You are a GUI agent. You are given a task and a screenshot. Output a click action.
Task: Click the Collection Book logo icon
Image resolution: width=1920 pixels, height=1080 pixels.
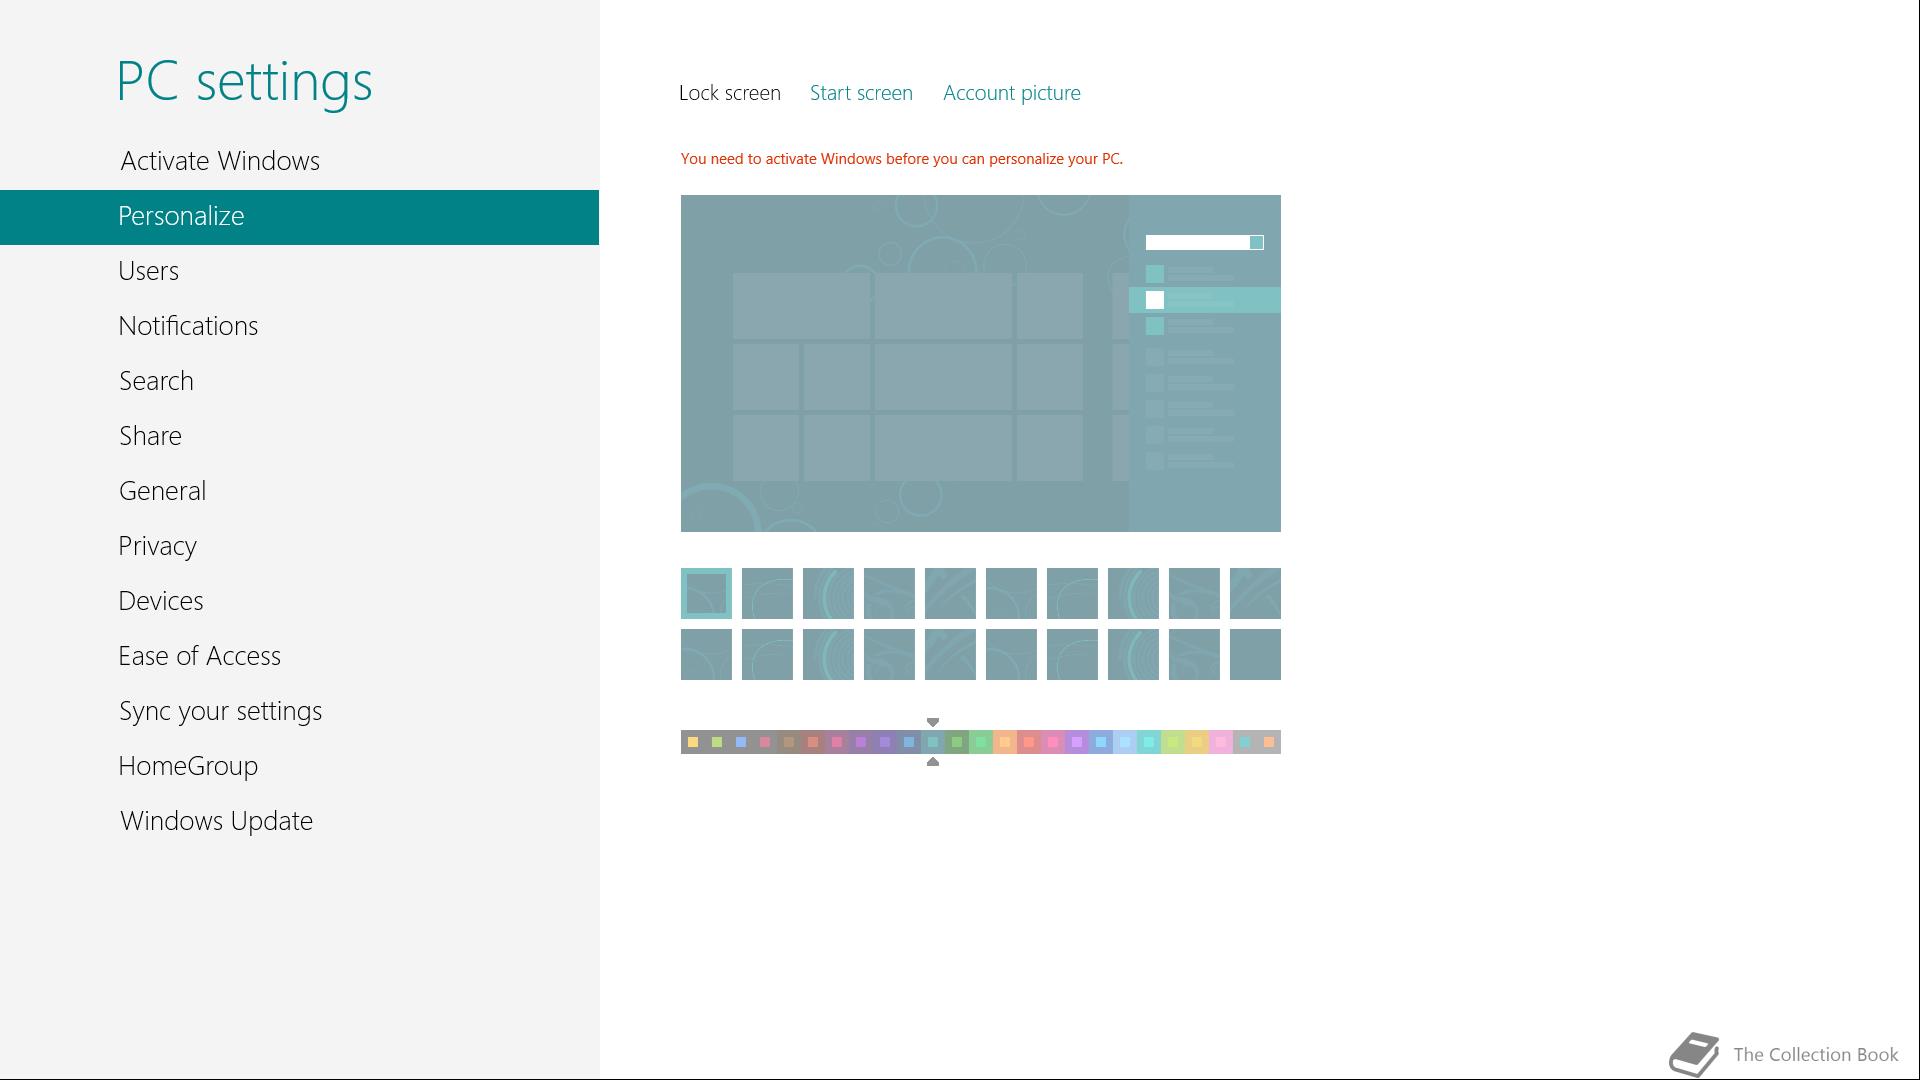(1694, 1054)
